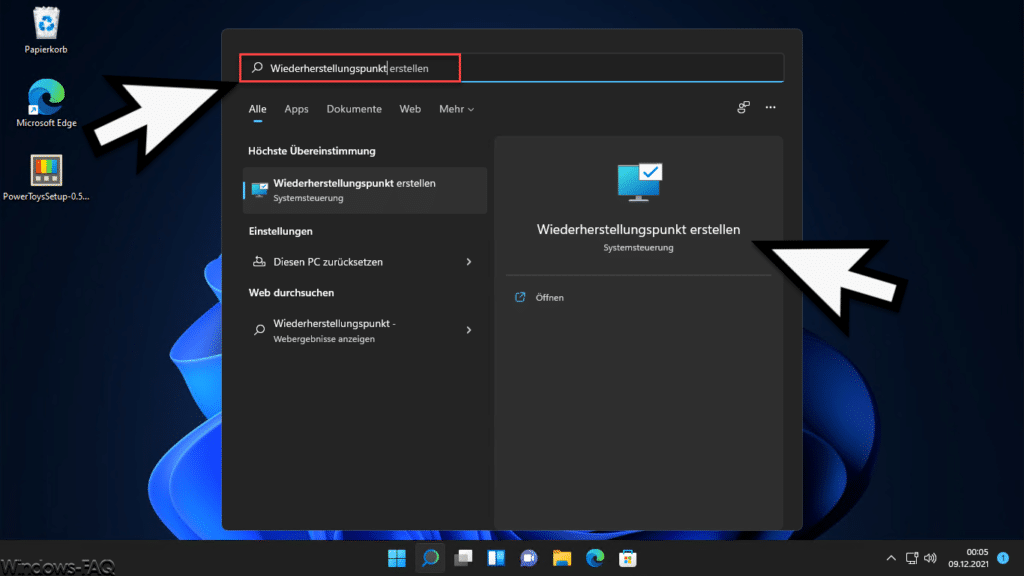The image size is (1024, 576).
Task: Switch to the Dokumente search tab
Action: 354,109
